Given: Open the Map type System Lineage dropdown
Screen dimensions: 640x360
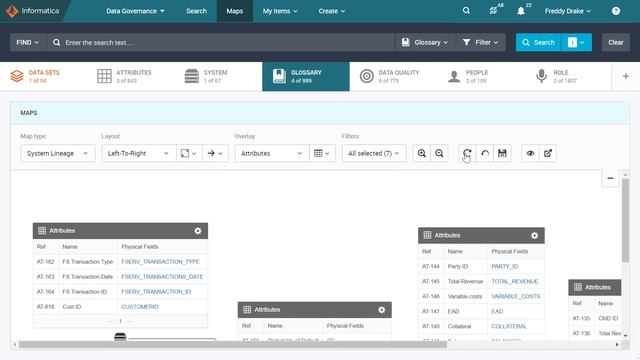Looking at the screenshot, I should point(58,153).
